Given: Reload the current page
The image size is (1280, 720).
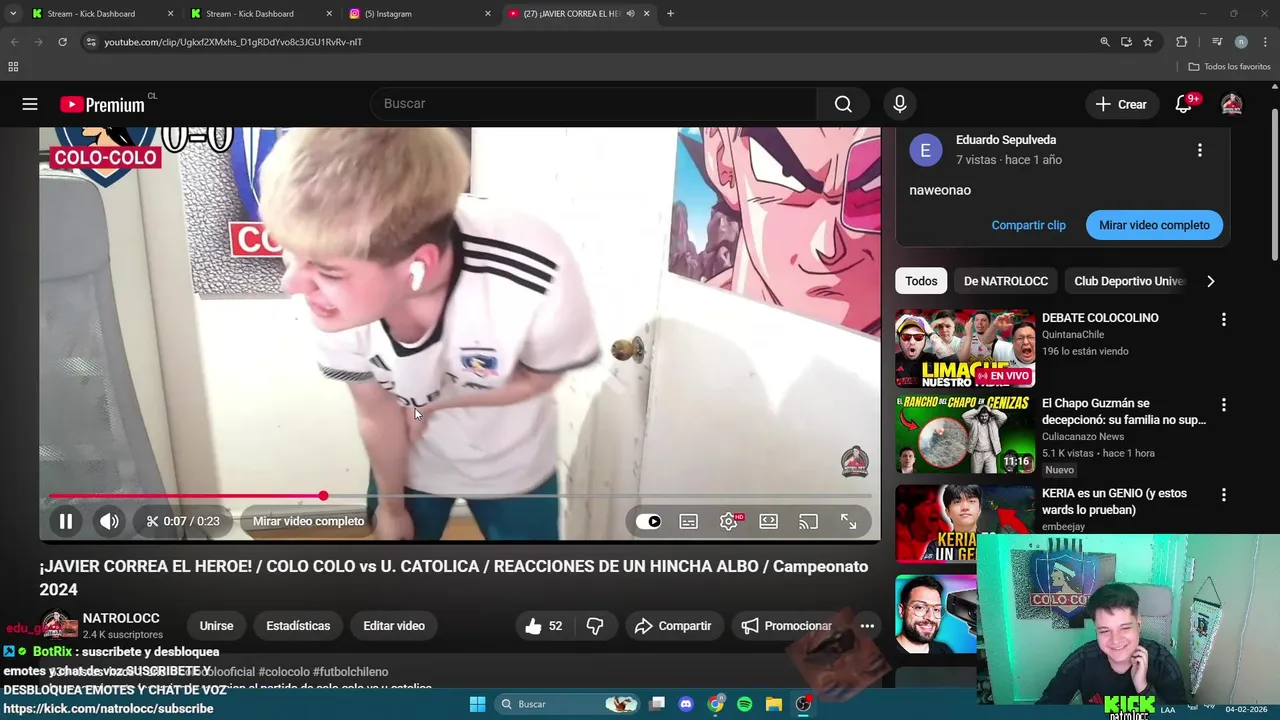Looking at the screenshot, I should point(62,42).
